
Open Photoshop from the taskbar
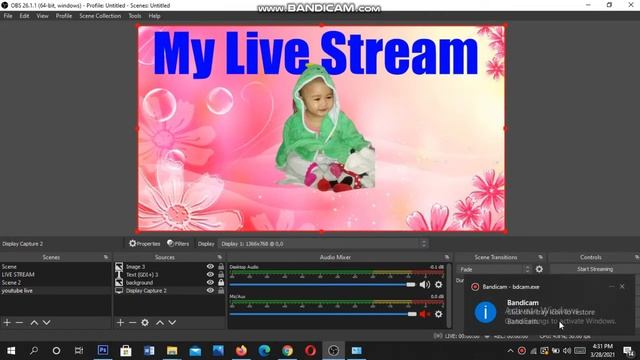(103, 350)
